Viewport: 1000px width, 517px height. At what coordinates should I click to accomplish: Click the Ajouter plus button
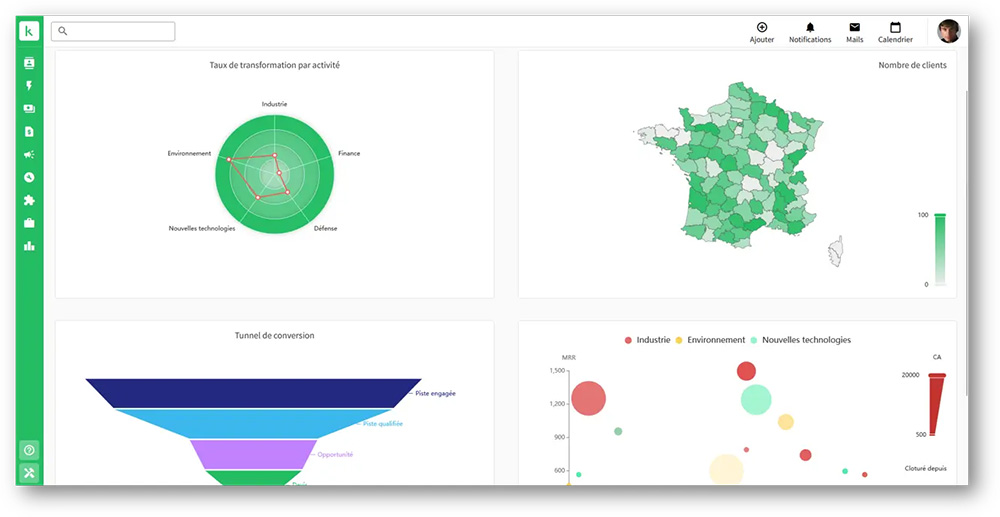[761, 33]
